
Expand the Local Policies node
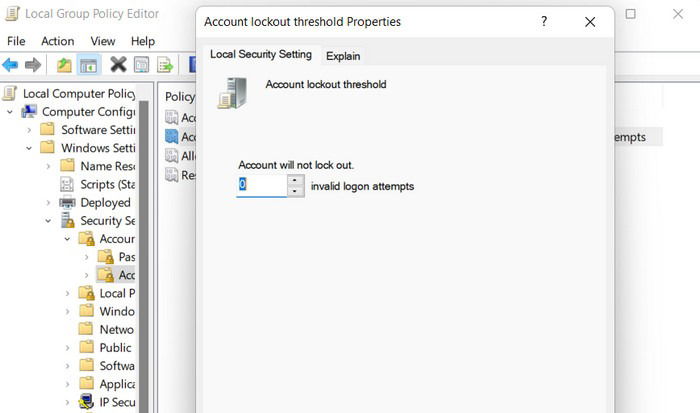point(67,293)
